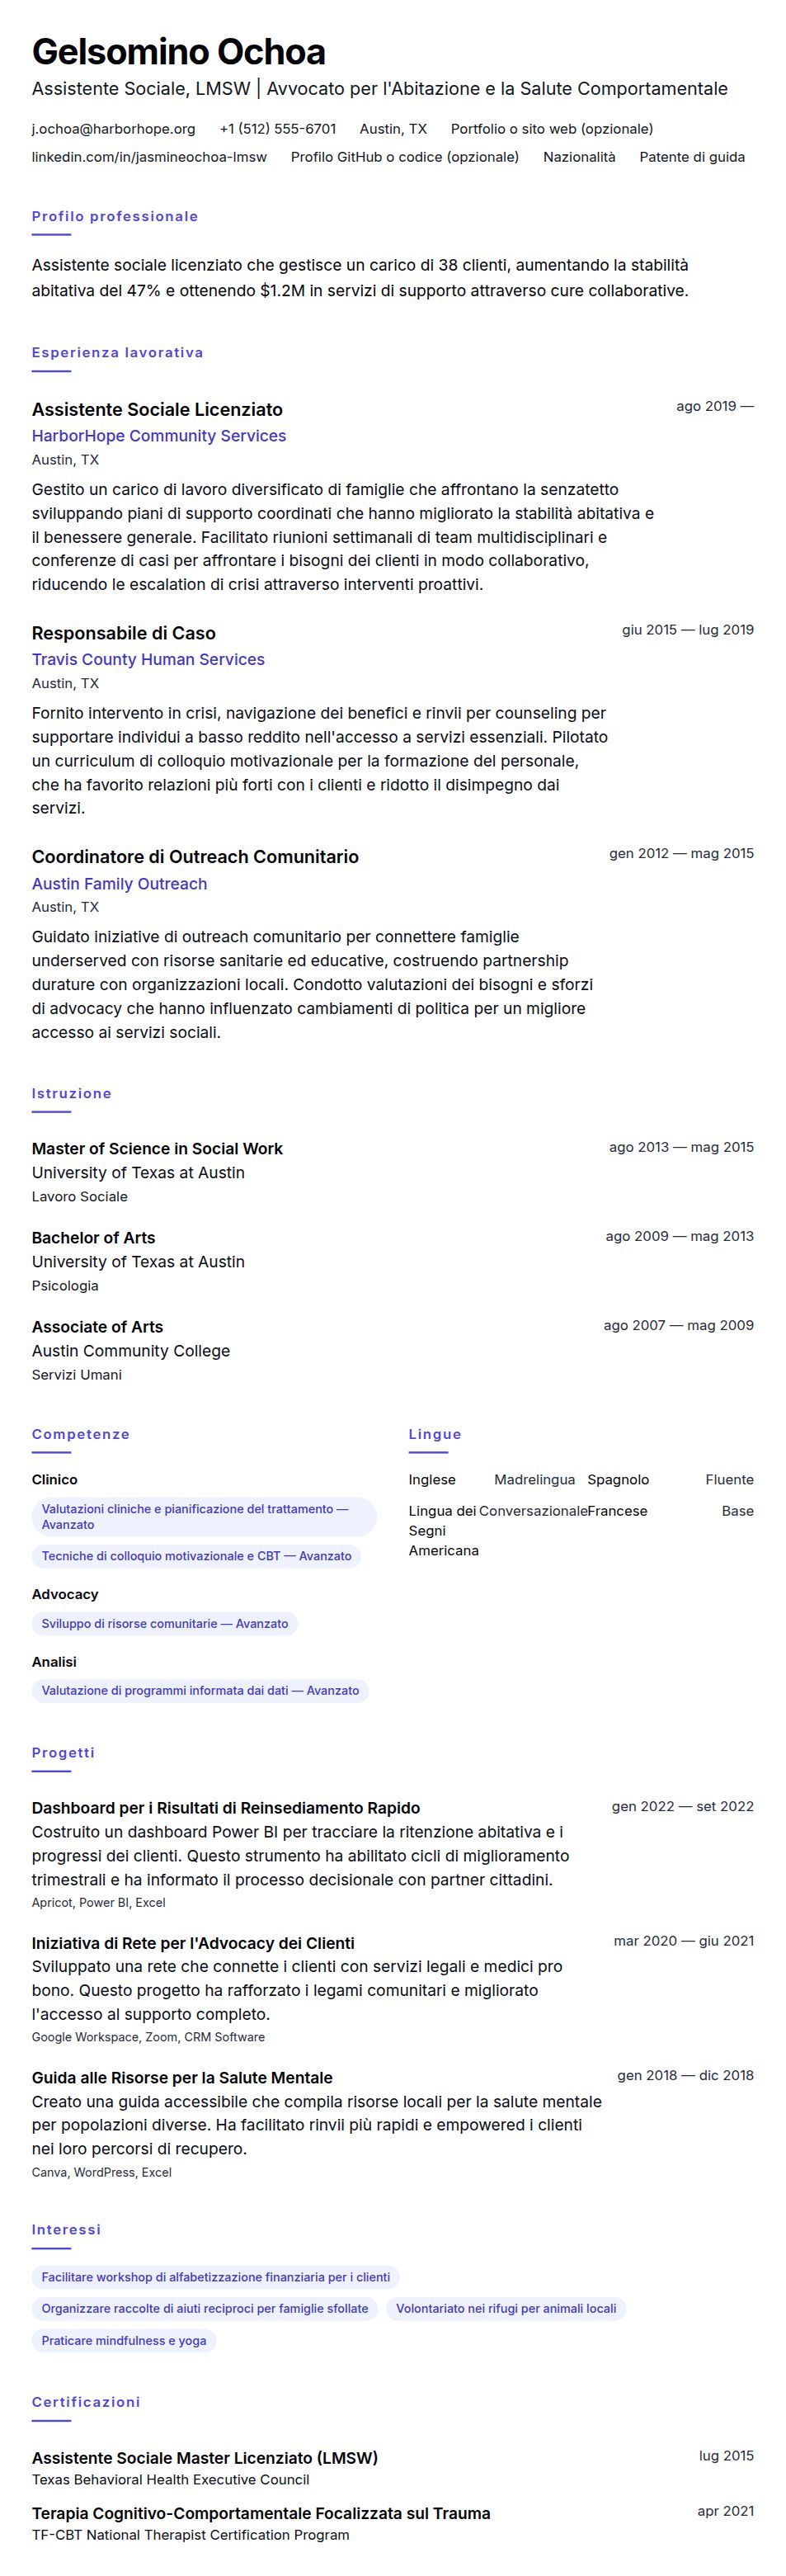Click the Certificazioni section heading
Screen dimensions: 786x2576
click(x=86, y=2402)
